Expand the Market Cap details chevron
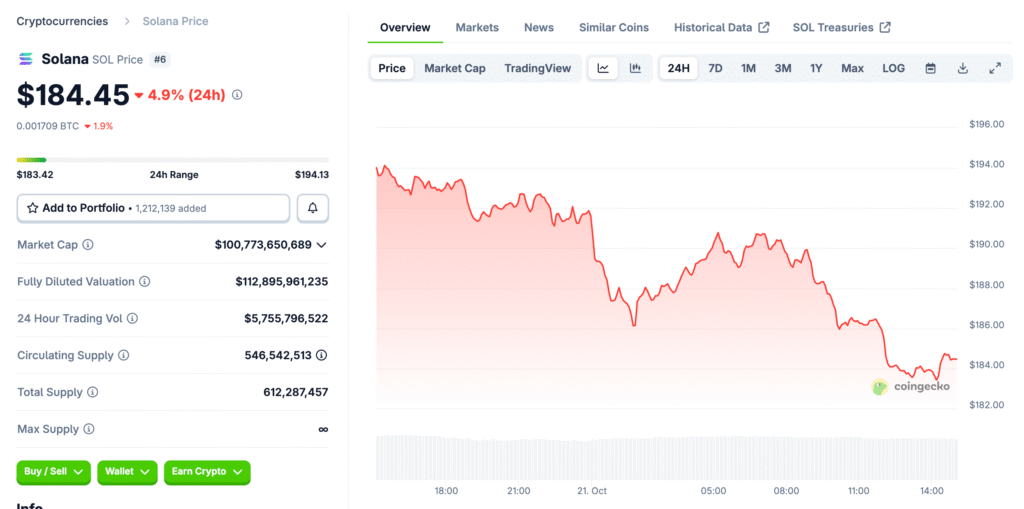Image resolution: width=1024 pixels, height=509 pixels. point(321,245)
